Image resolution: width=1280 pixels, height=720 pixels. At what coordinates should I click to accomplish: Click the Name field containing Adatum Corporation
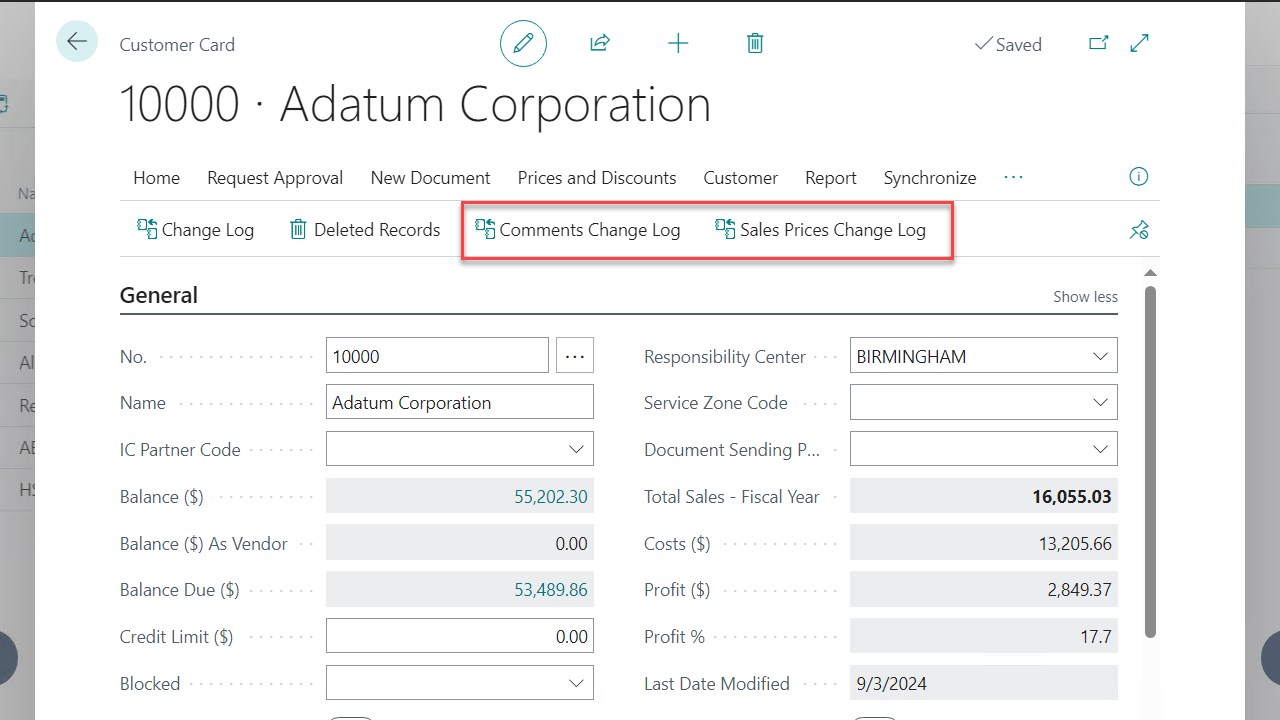459,402
